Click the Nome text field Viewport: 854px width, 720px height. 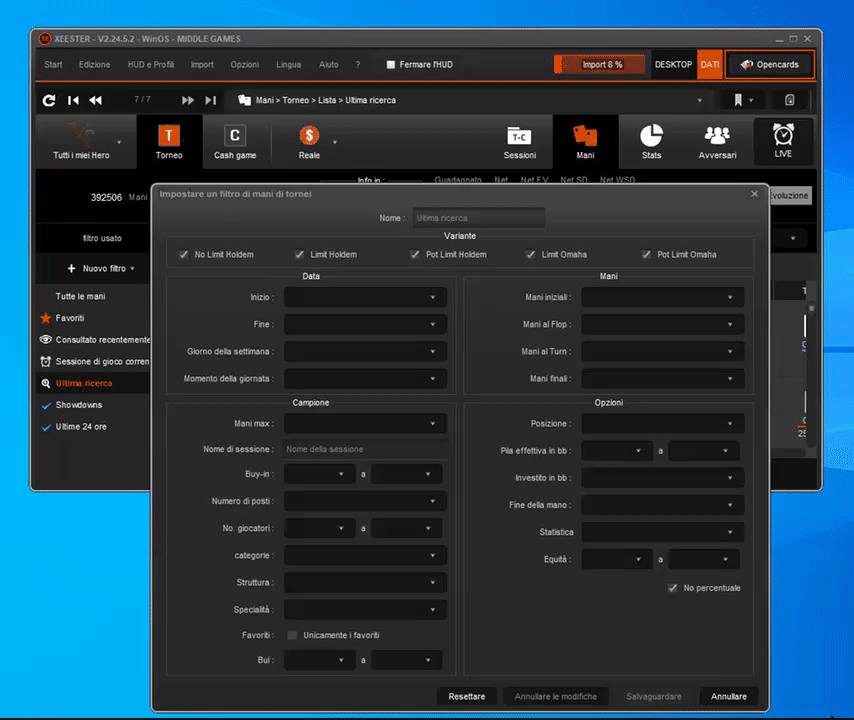coord(479,218)
